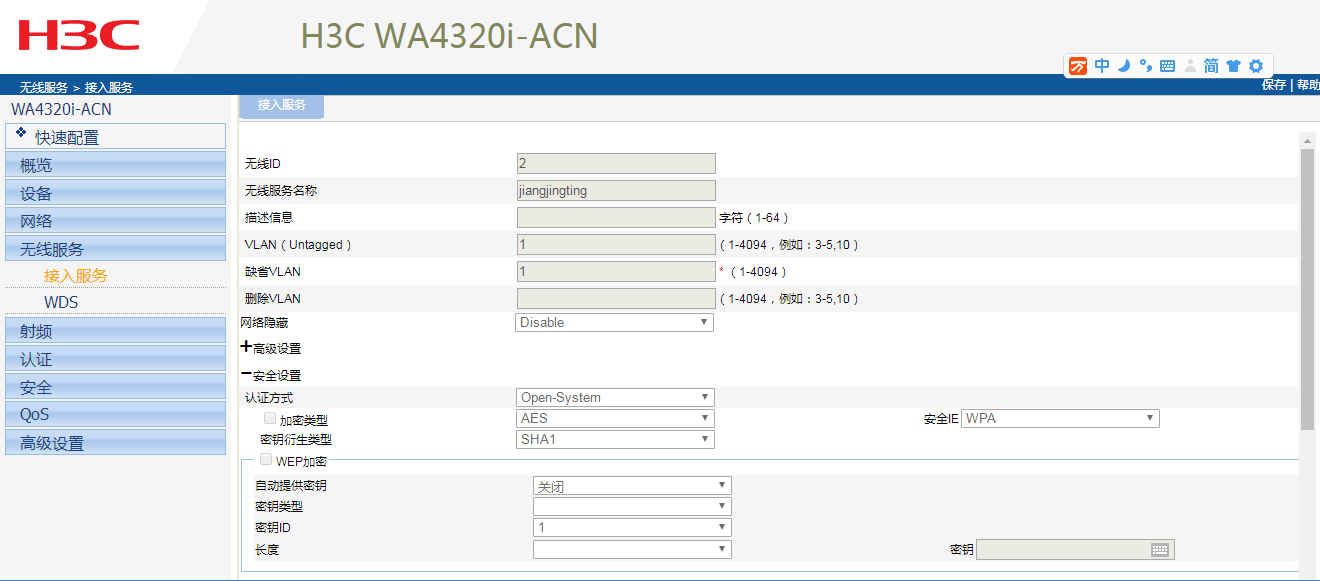Click the 快速配置 diamond icon
Image resolution: width=1320 pixels, height=581 pixels.
[21, 132]
